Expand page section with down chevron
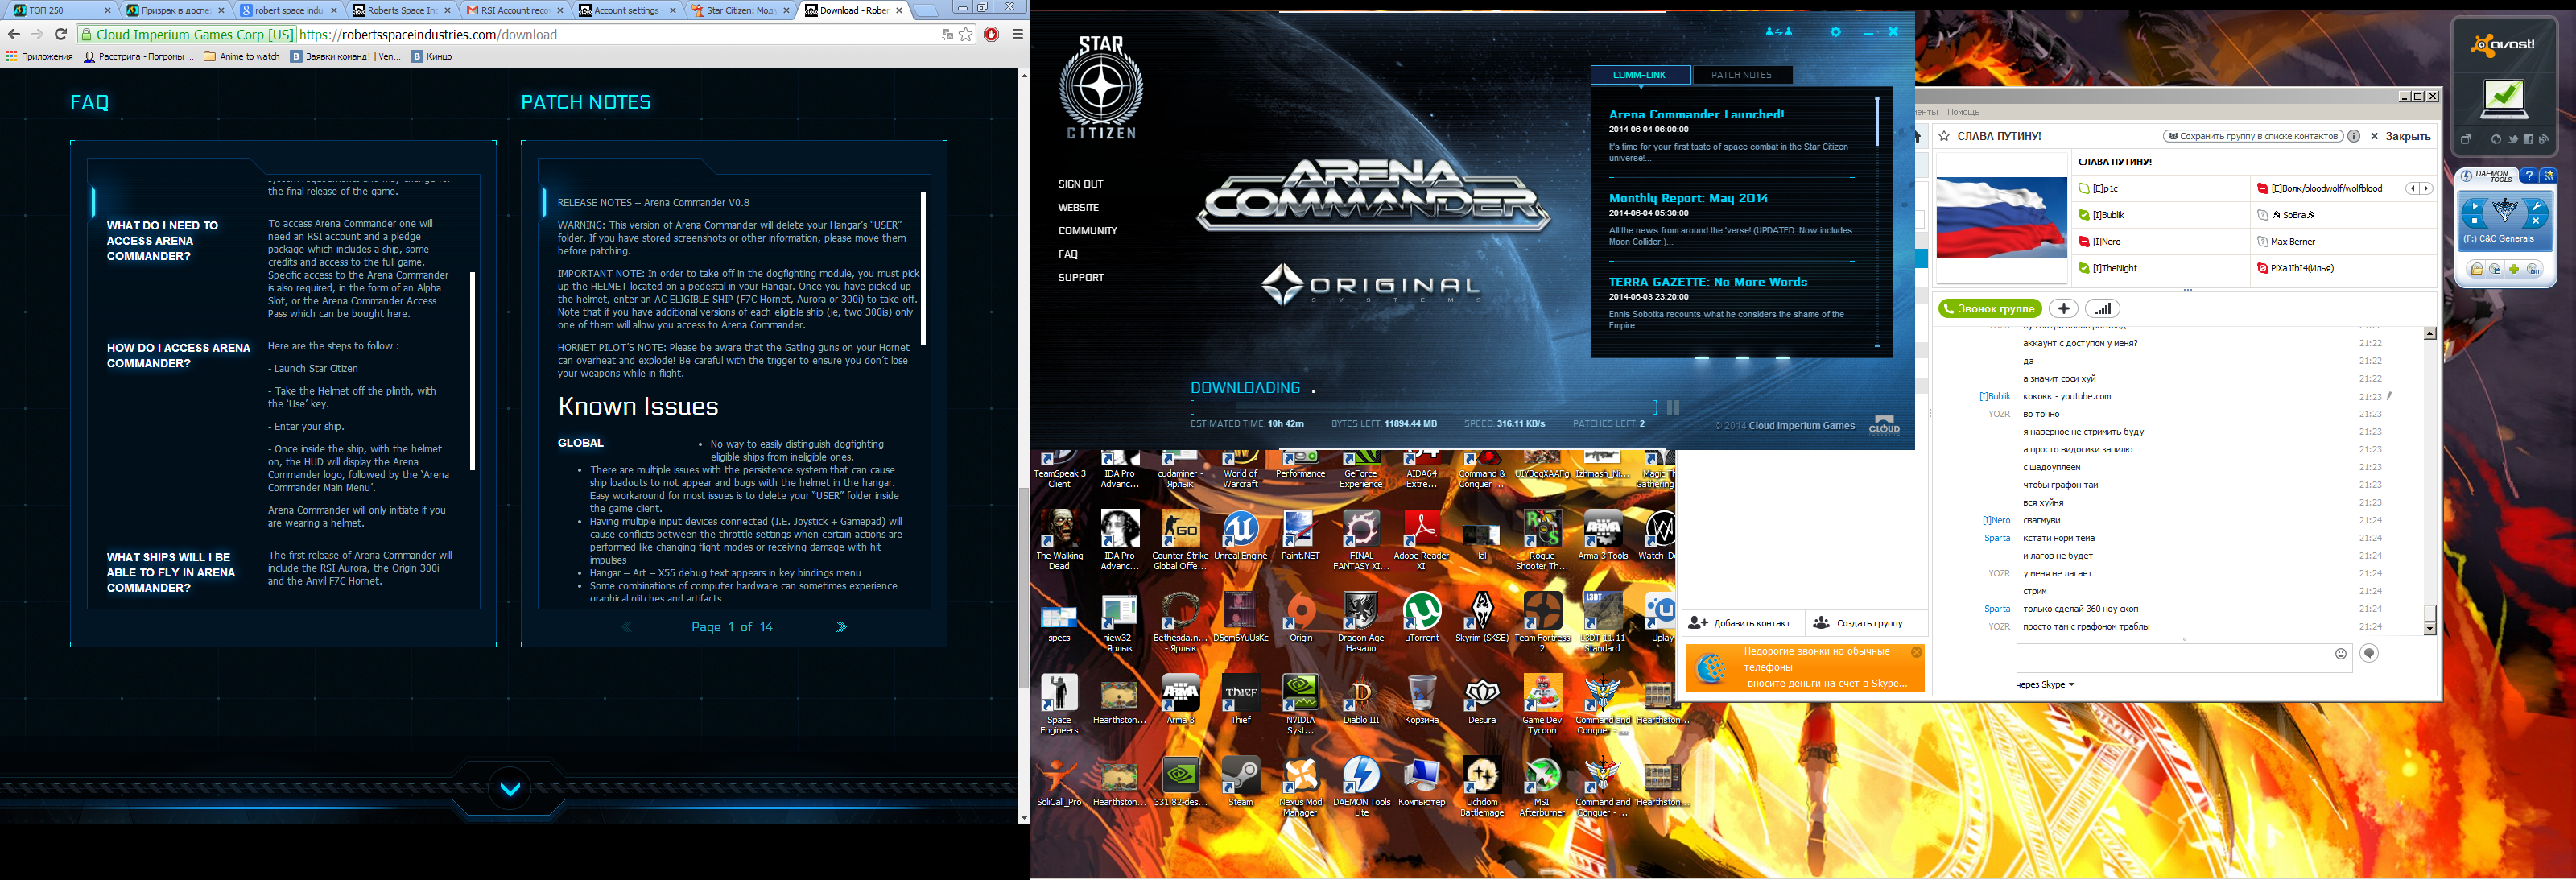 coord(510,789)
